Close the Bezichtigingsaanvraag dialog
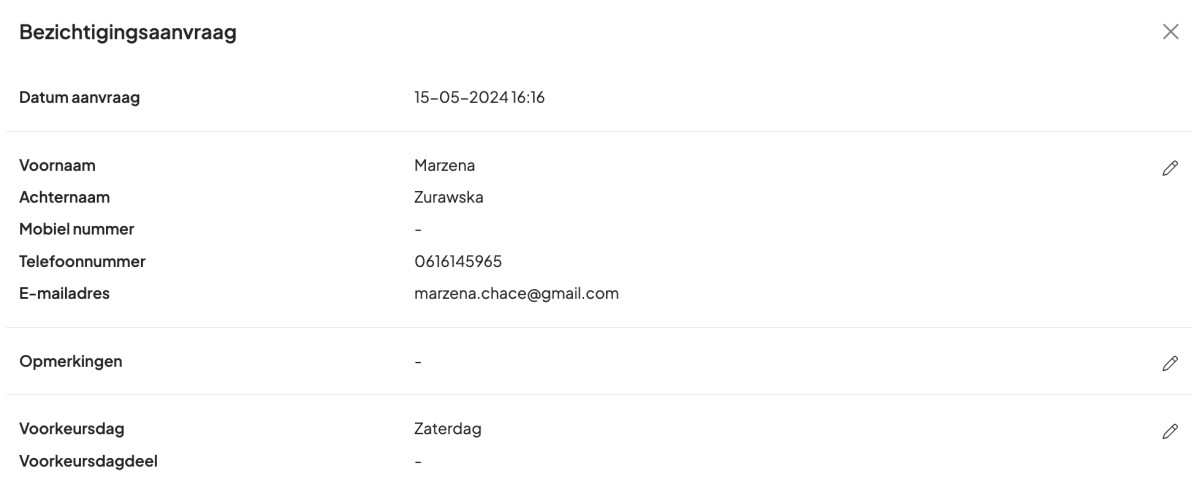Viewport: 1200px width, 485px height. coord(1171,32)
